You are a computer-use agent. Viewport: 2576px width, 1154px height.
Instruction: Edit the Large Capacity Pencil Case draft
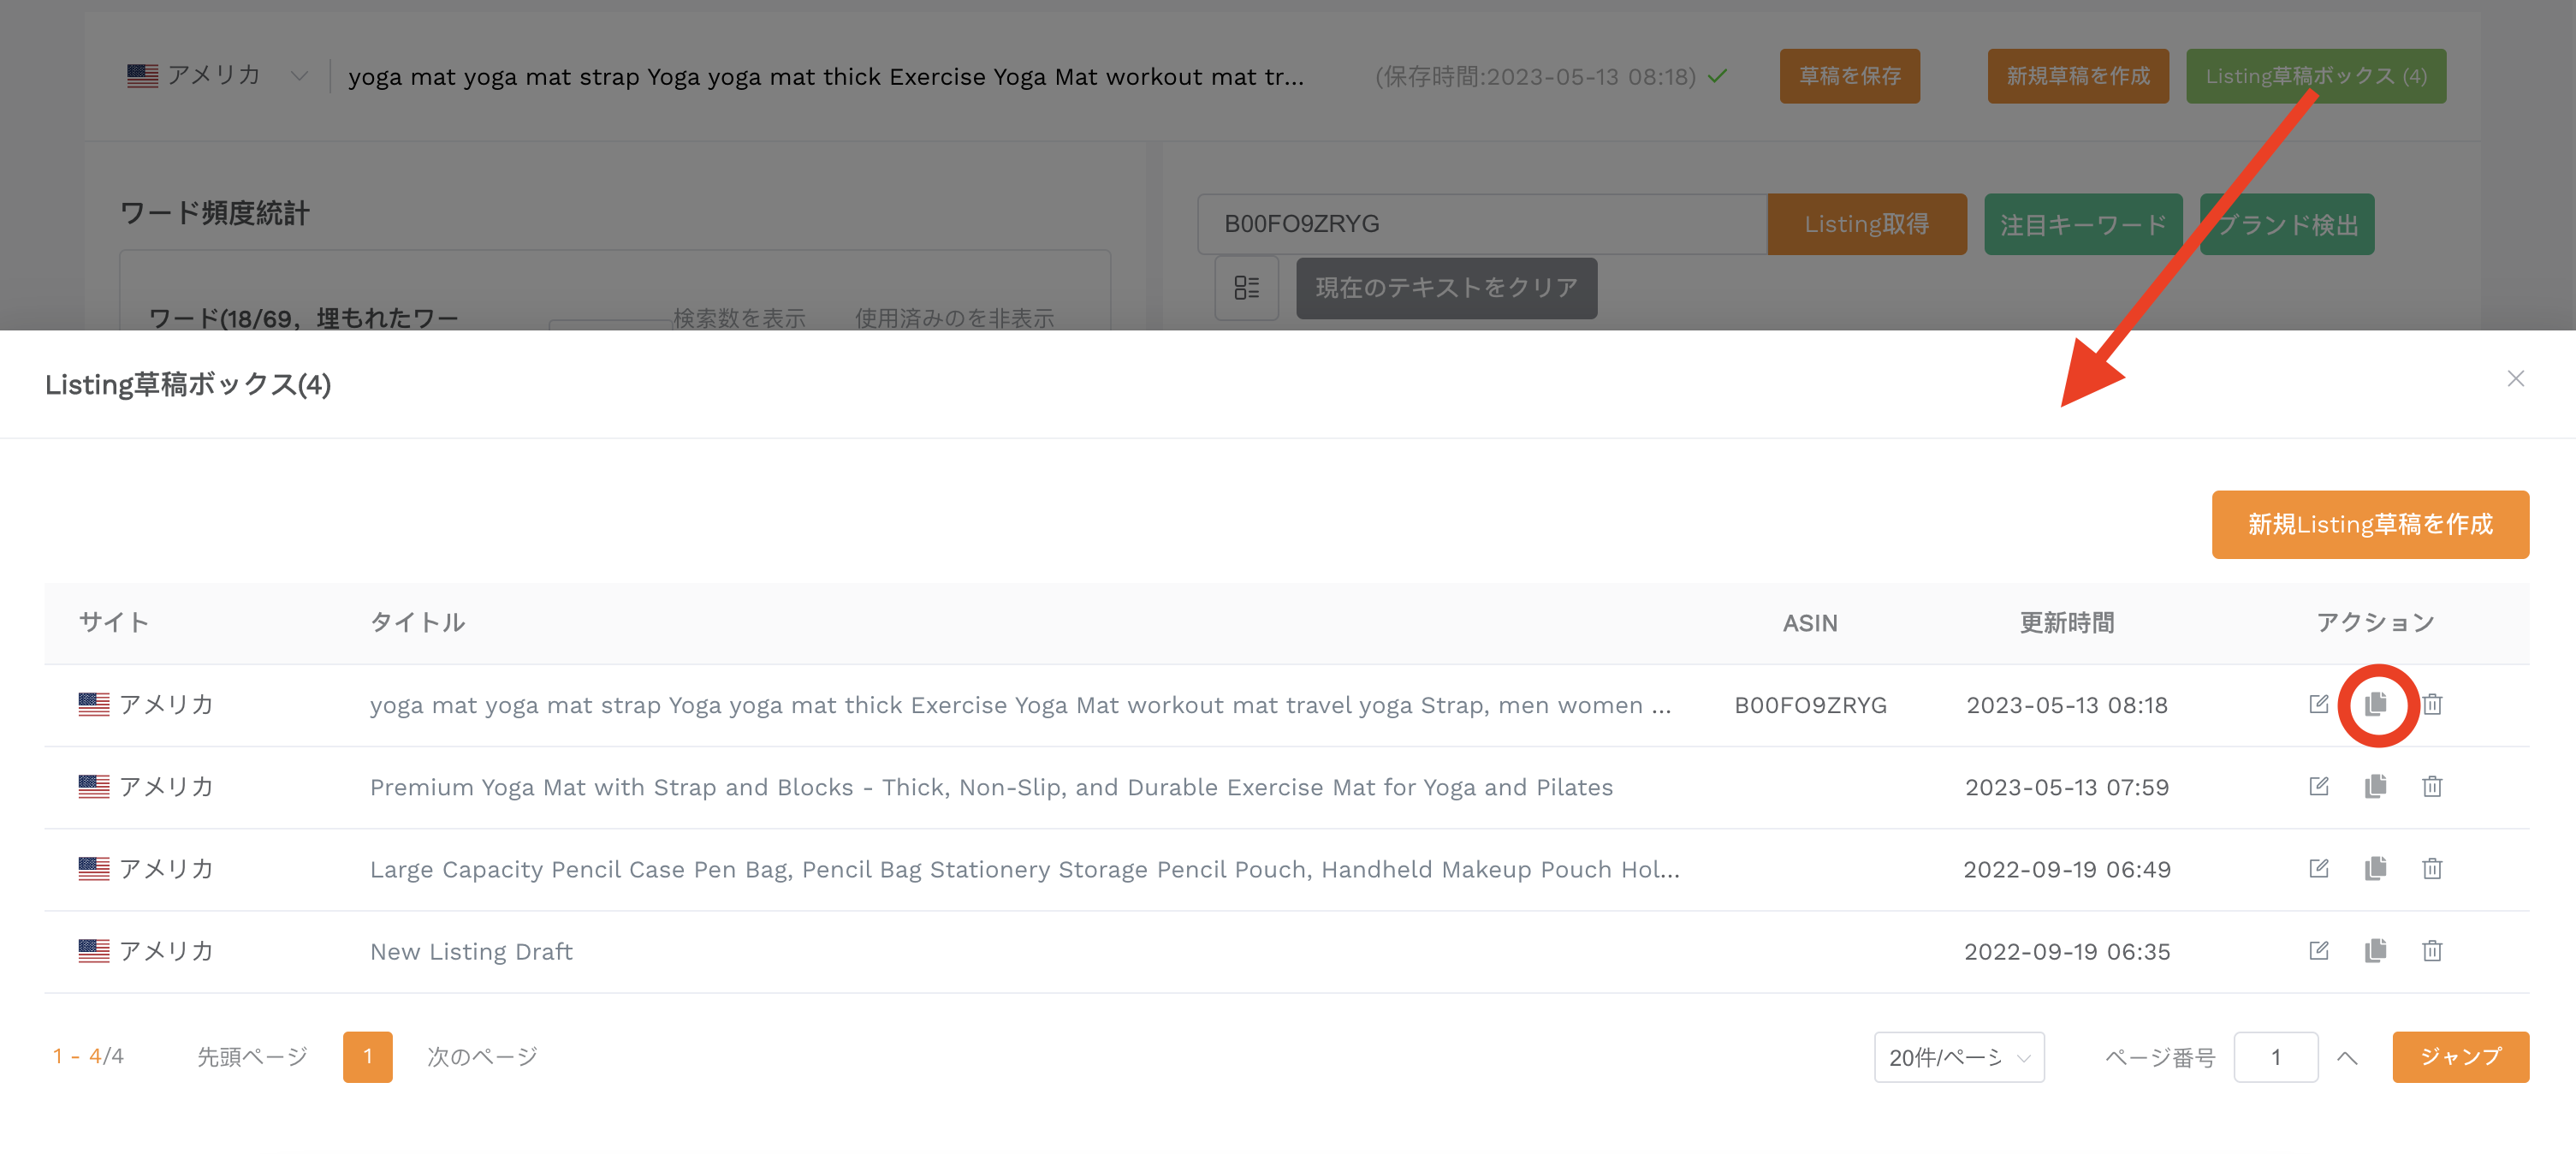pos(2318,868)
